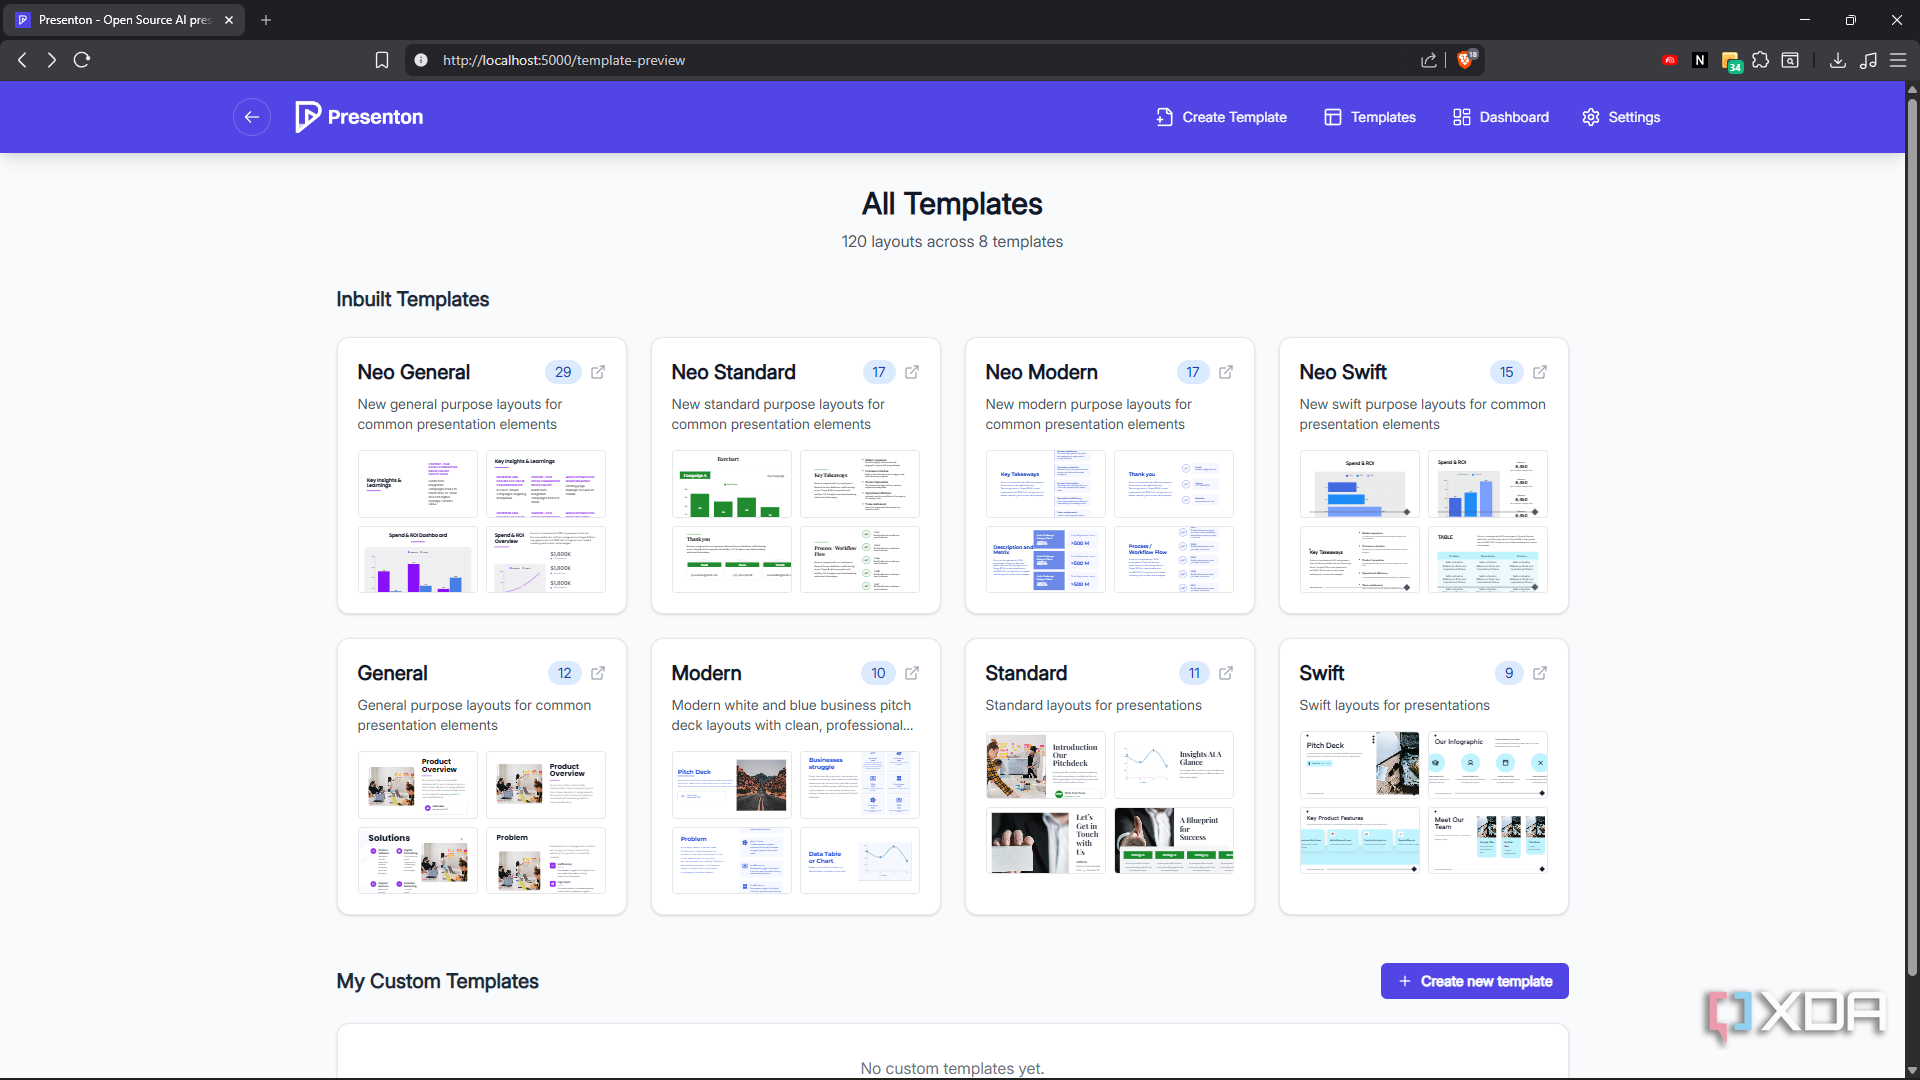Click Neo General Spend & ROI Dashboard thumbnail

(x=418, y=560)
